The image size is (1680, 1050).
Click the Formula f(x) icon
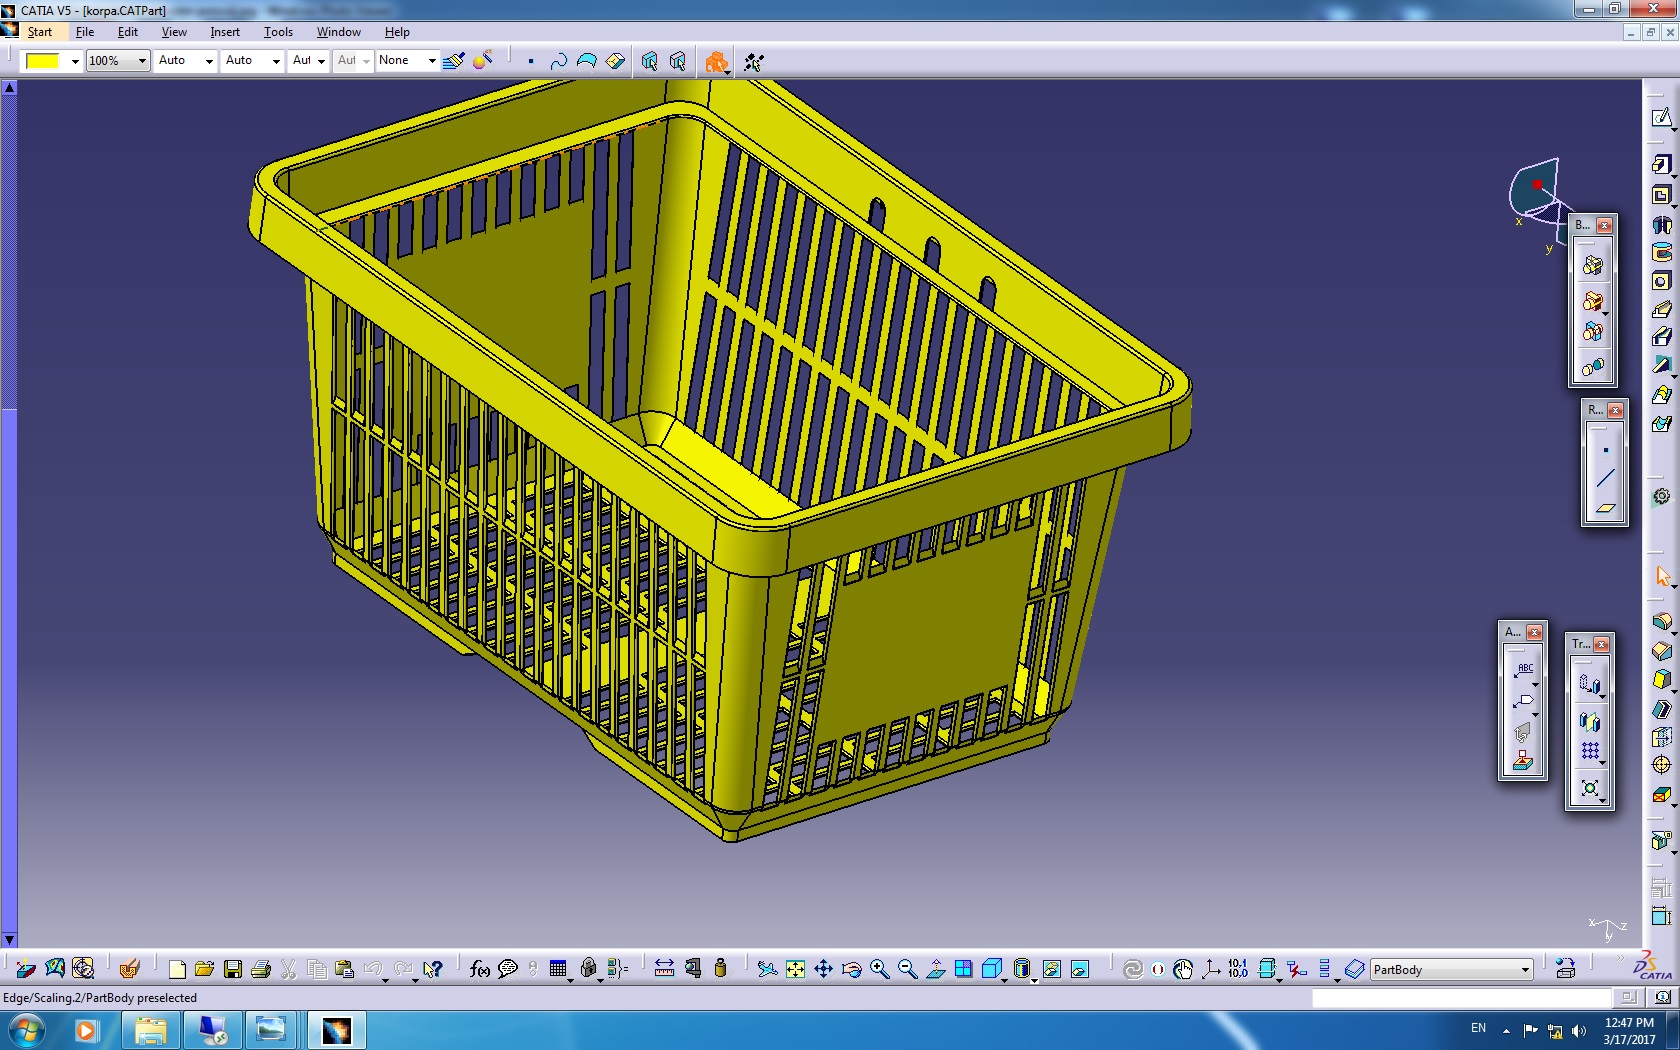(479, 969)
